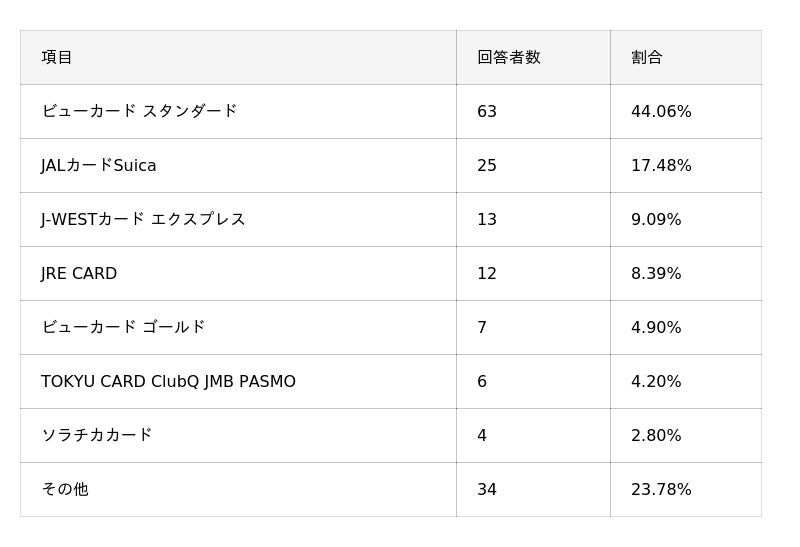Click the ソラチカカード cell
The width and height of the screenshot is (800, 547).
pos(97,435)
